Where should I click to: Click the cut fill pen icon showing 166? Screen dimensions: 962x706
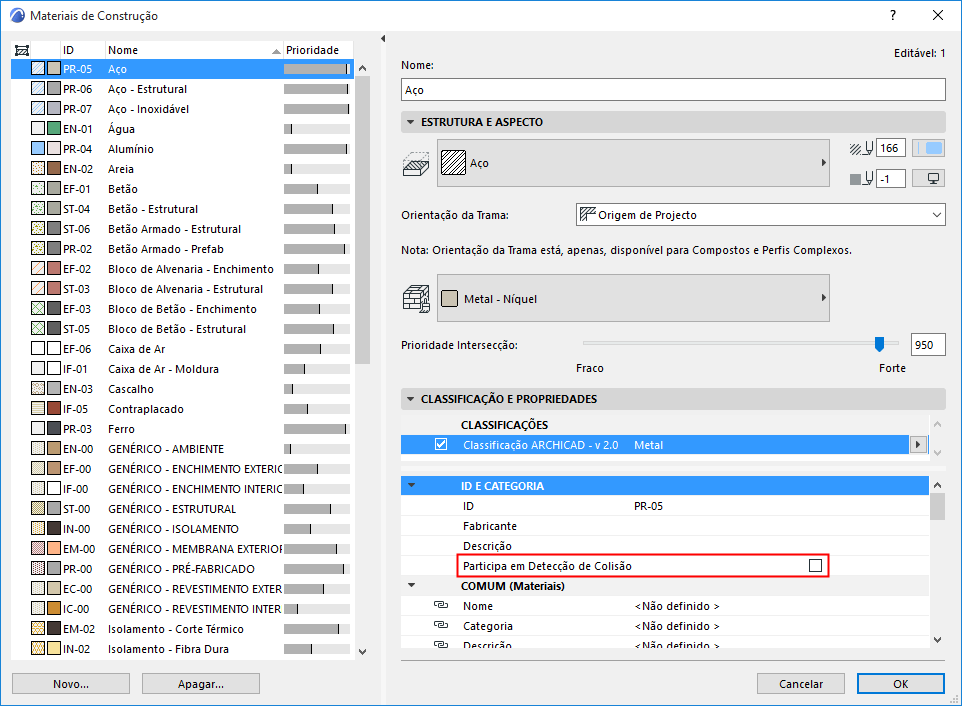[x=859, y=148]
